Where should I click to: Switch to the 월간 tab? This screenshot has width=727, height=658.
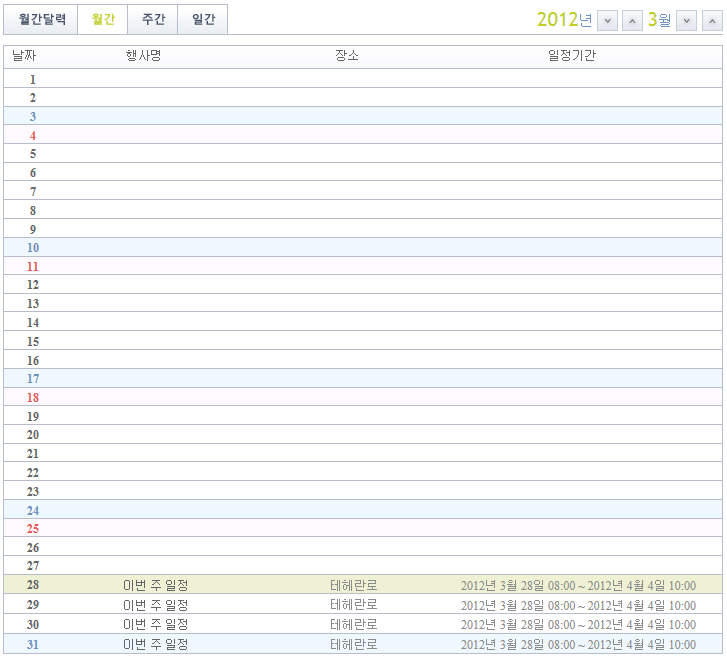click(x=103, y=19)
